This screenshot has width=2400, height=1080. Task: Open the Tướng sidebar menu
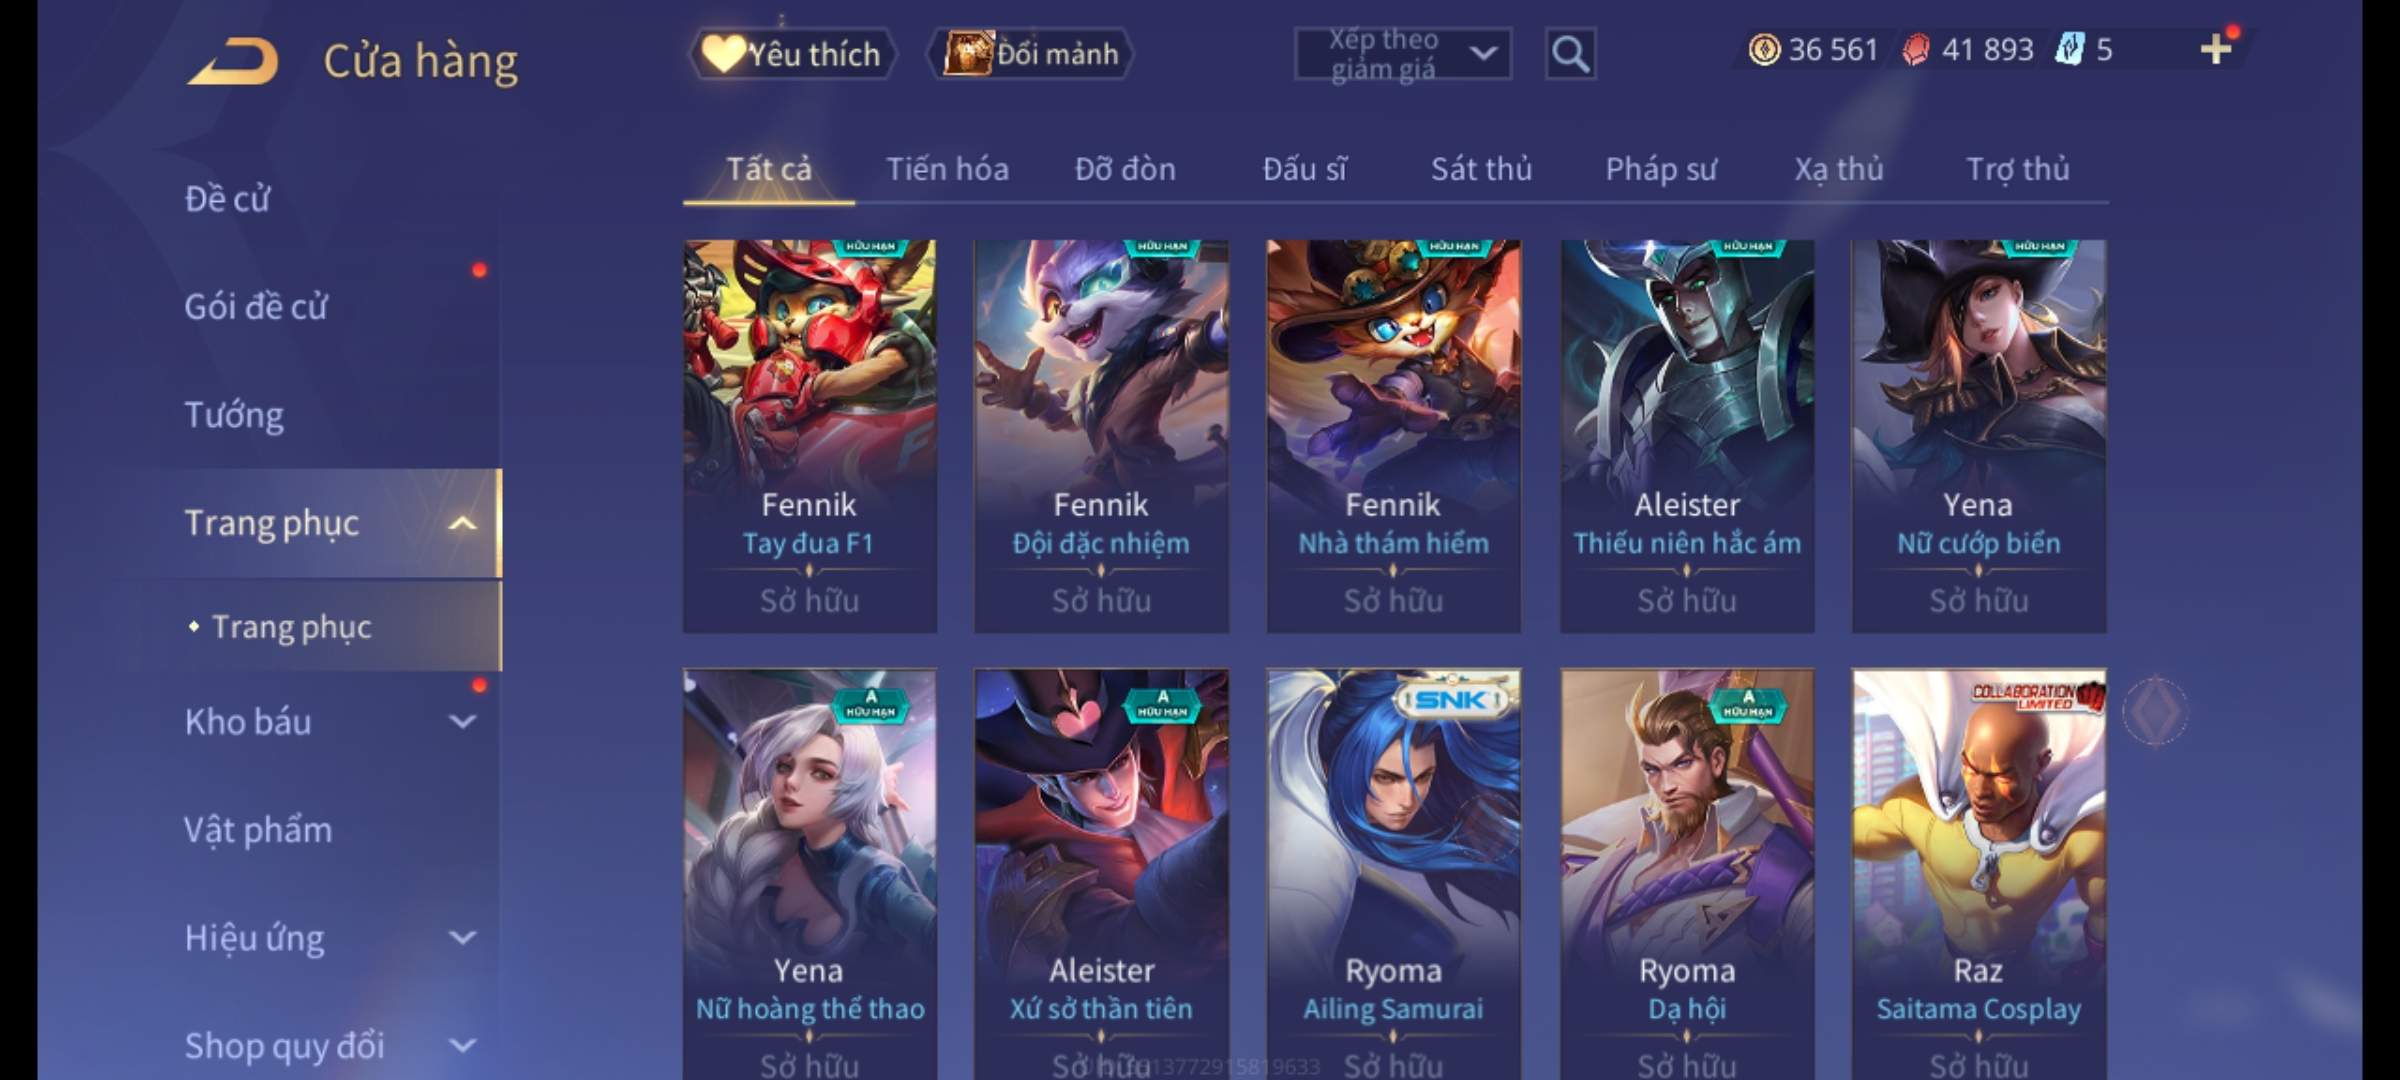click(234, 415)
